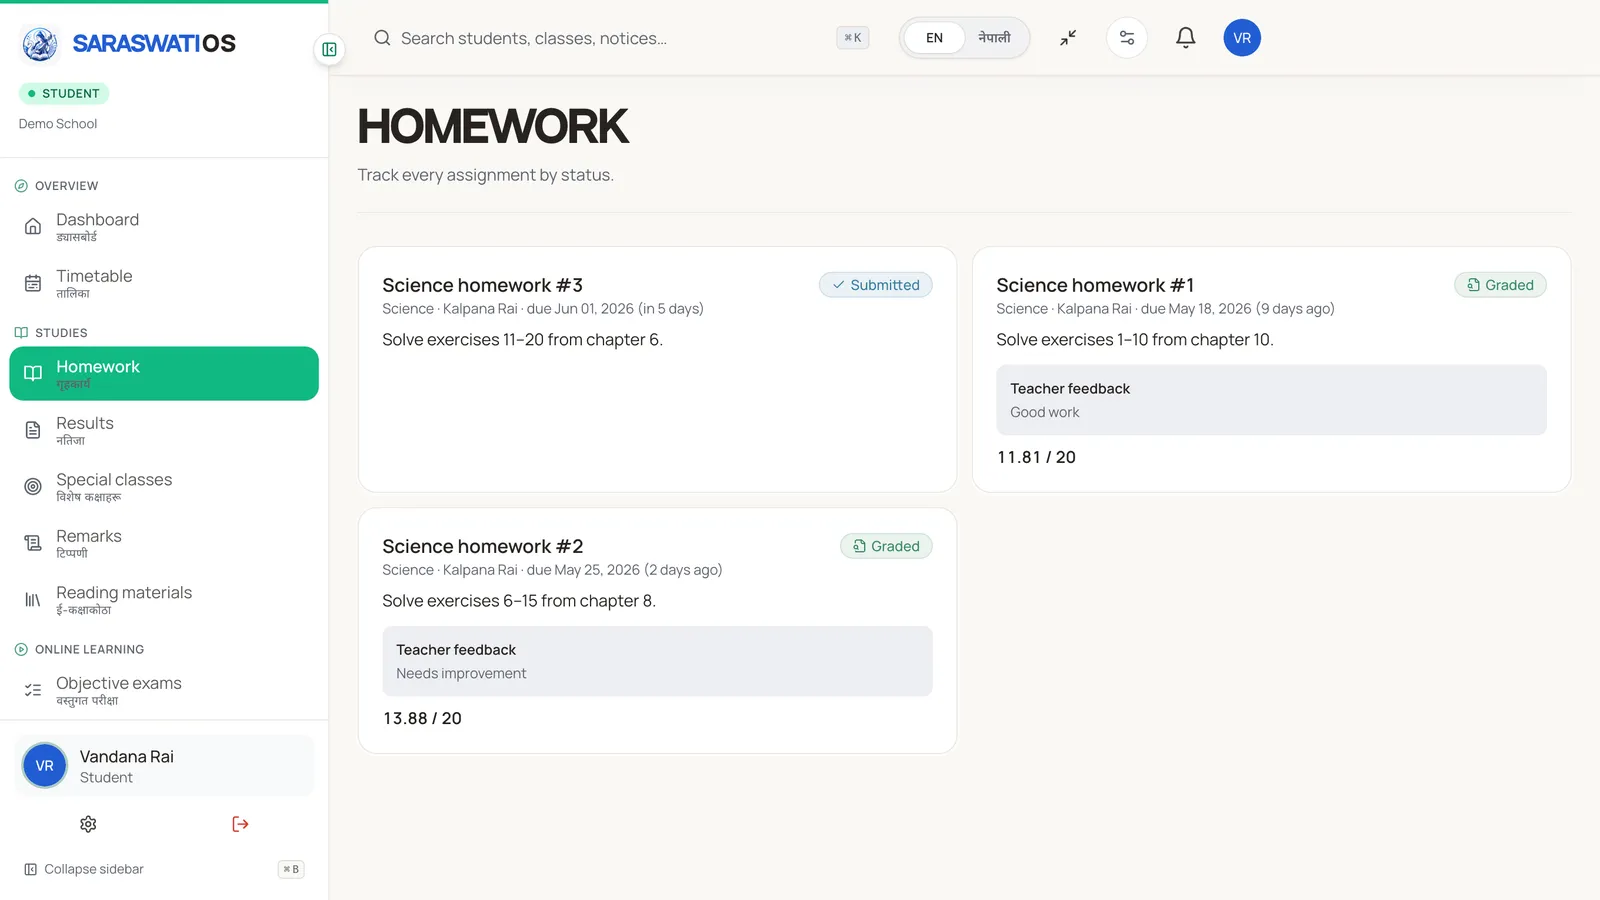Image resolution: width=1600 pixels, height=900 pixels.
Task: Click the score 11.81 / 20
Action: (1036, 457)
